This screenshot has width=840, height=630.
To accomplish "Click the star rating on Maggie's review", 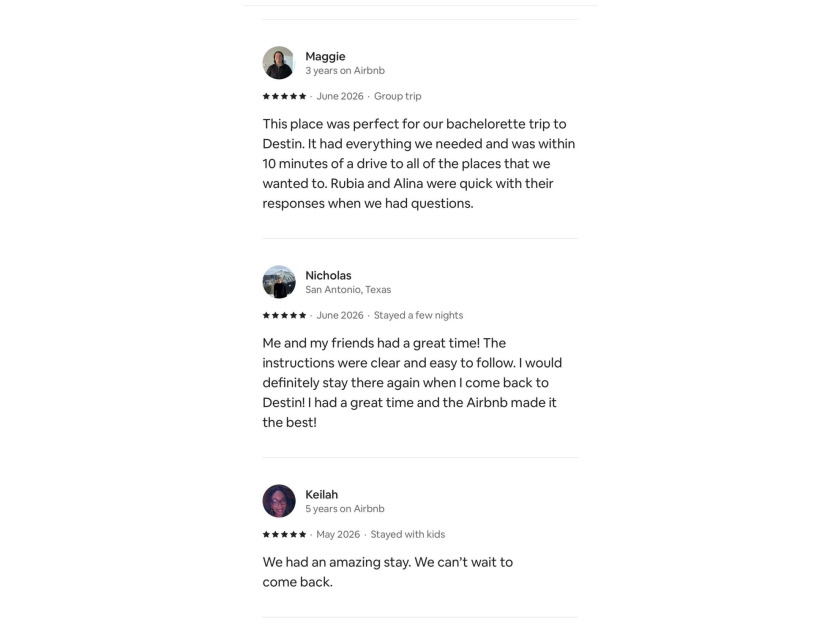I will [284, 96].
